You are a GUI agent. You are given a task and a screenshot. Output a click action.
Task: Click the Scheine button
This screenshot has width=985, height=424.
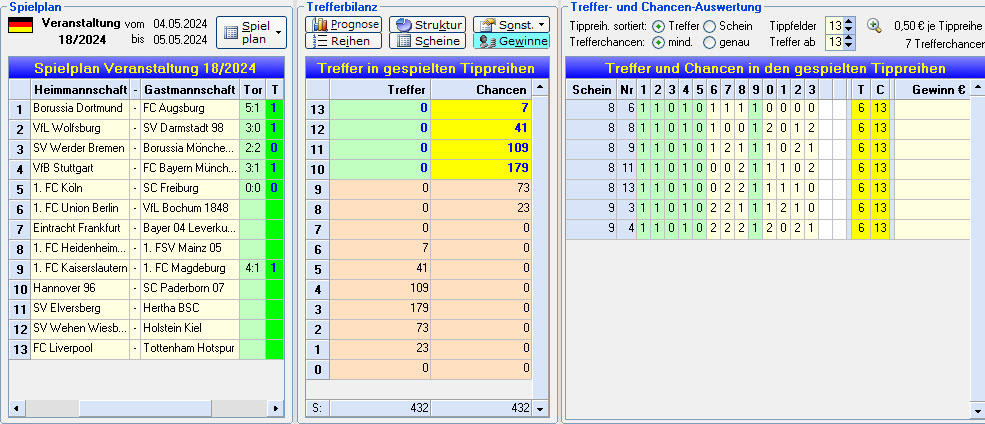coord(428,41)
